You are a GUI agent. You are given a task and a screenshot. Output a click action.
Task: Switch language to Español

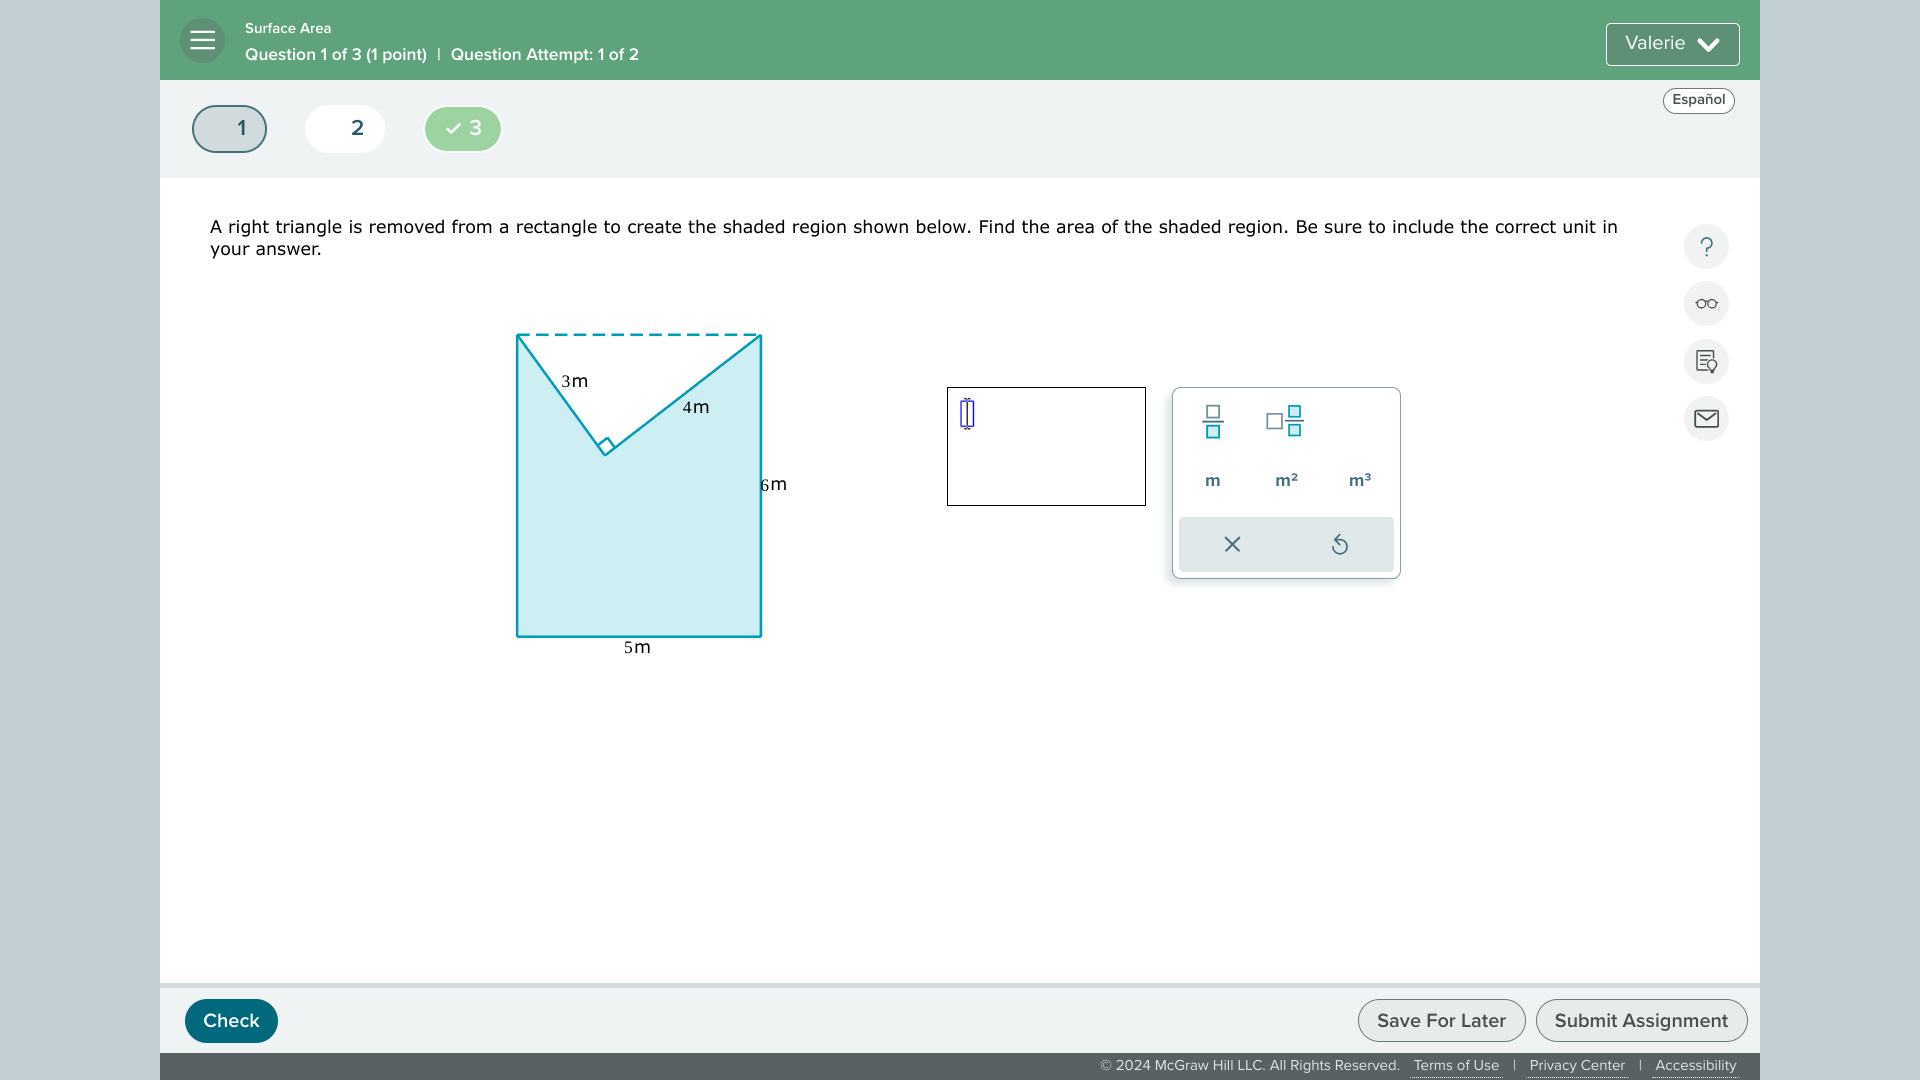click(1698, 100)
